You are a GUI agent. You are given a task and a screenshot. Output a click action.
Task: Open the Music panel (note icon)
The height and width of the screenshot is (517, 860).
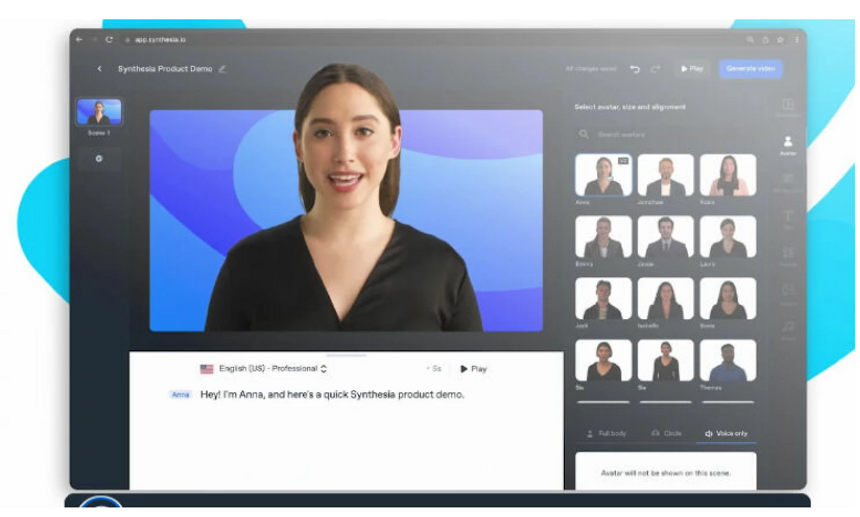click(788, 331)
